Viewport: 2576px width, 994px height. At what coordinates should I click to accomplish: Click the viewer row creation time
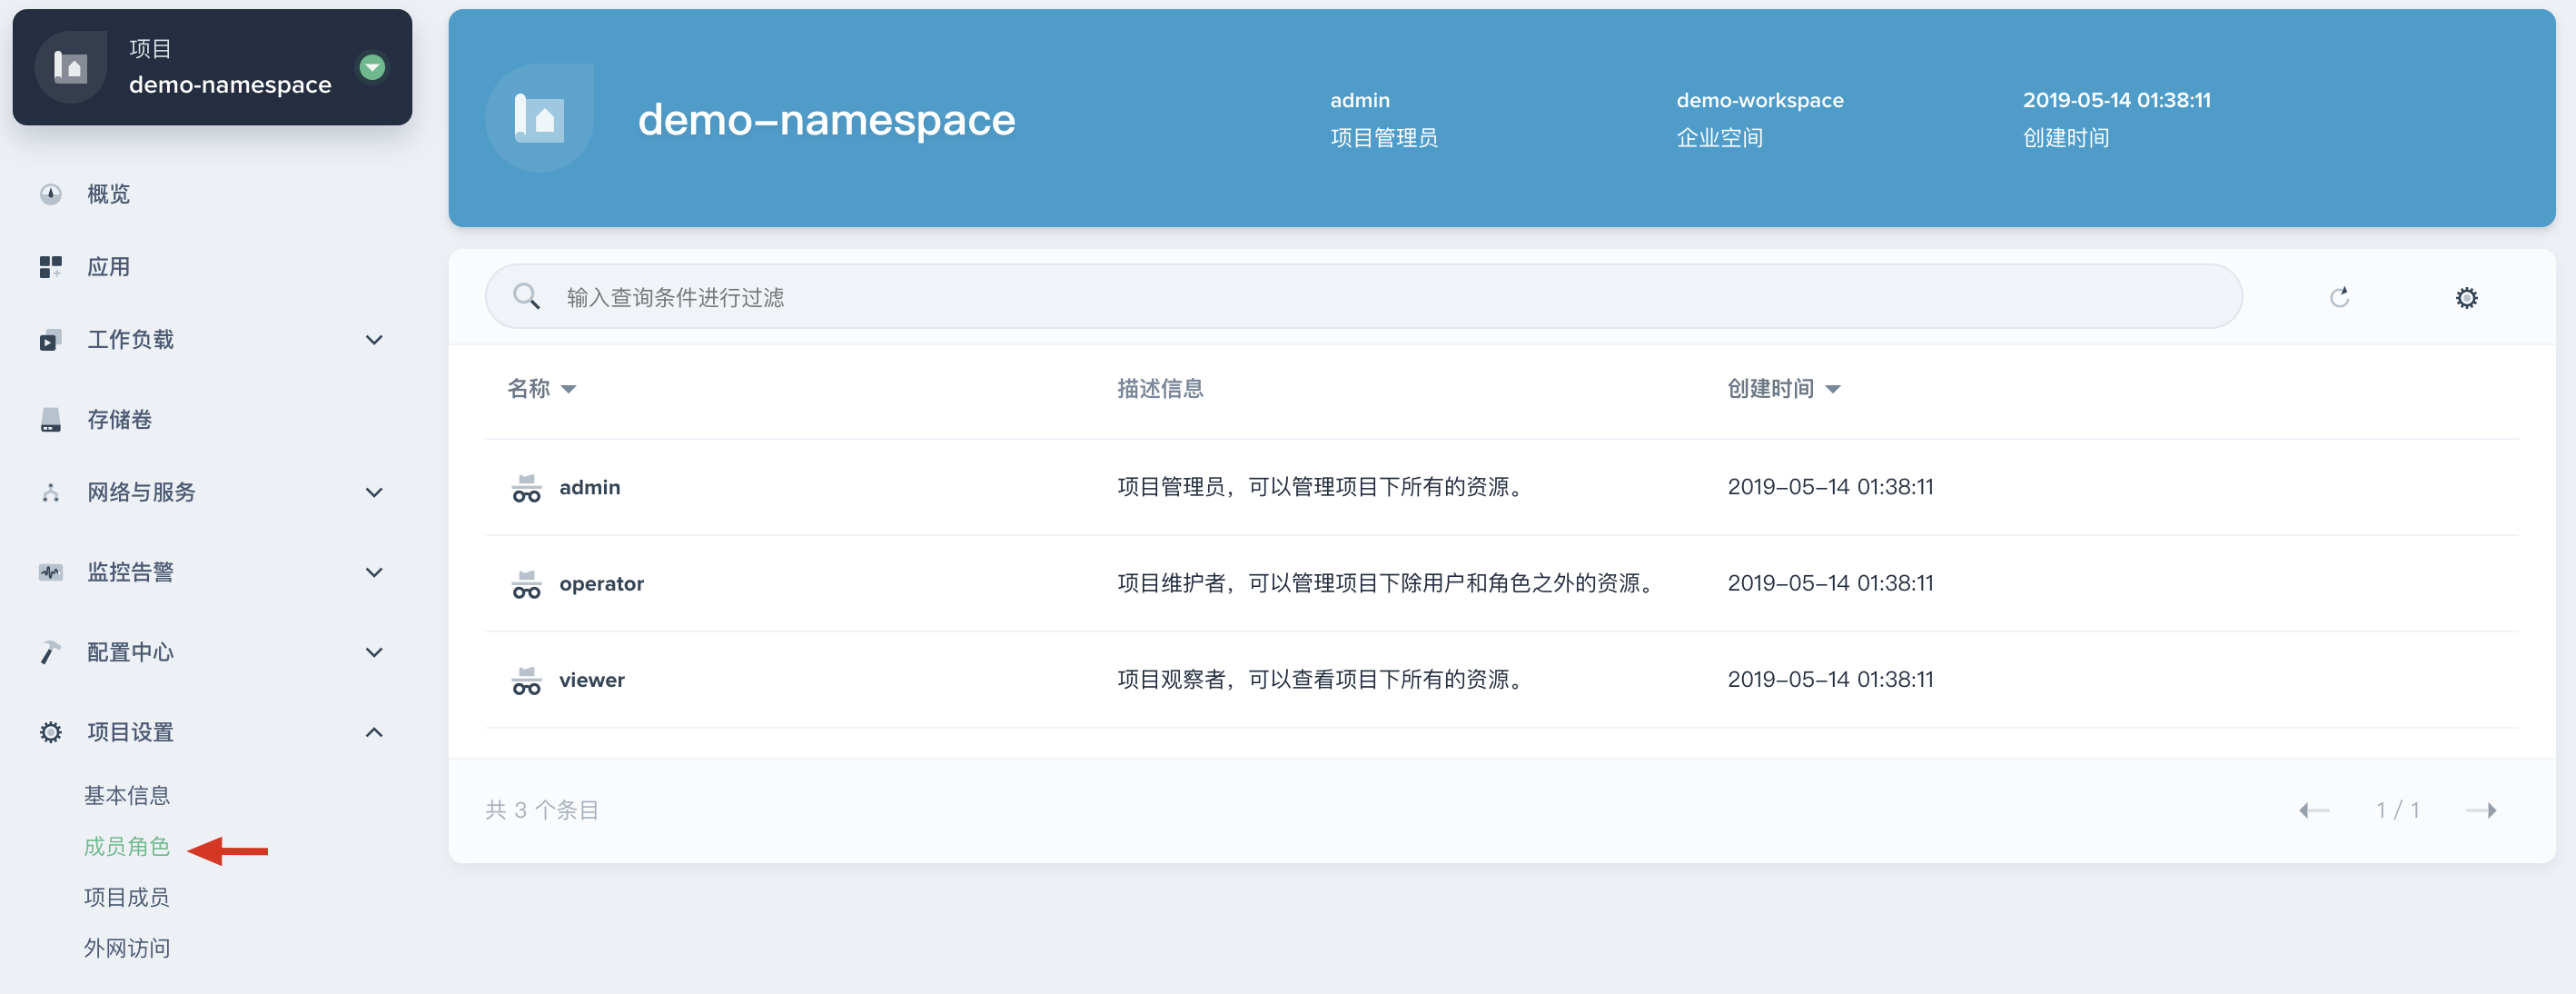tap(1830, 679)
